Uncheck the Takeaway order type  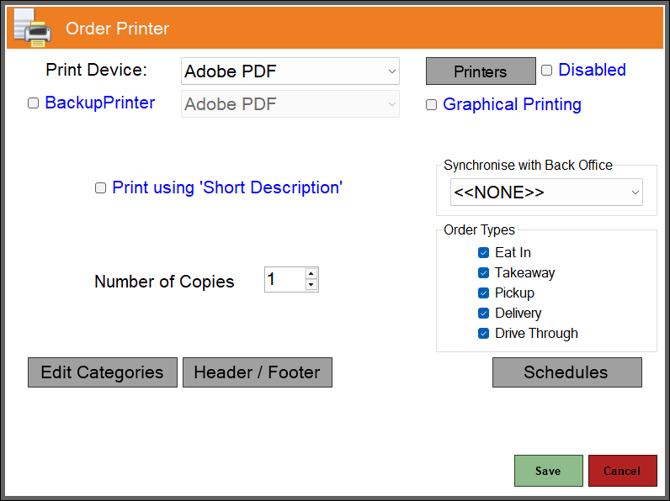tap(483, 273)
